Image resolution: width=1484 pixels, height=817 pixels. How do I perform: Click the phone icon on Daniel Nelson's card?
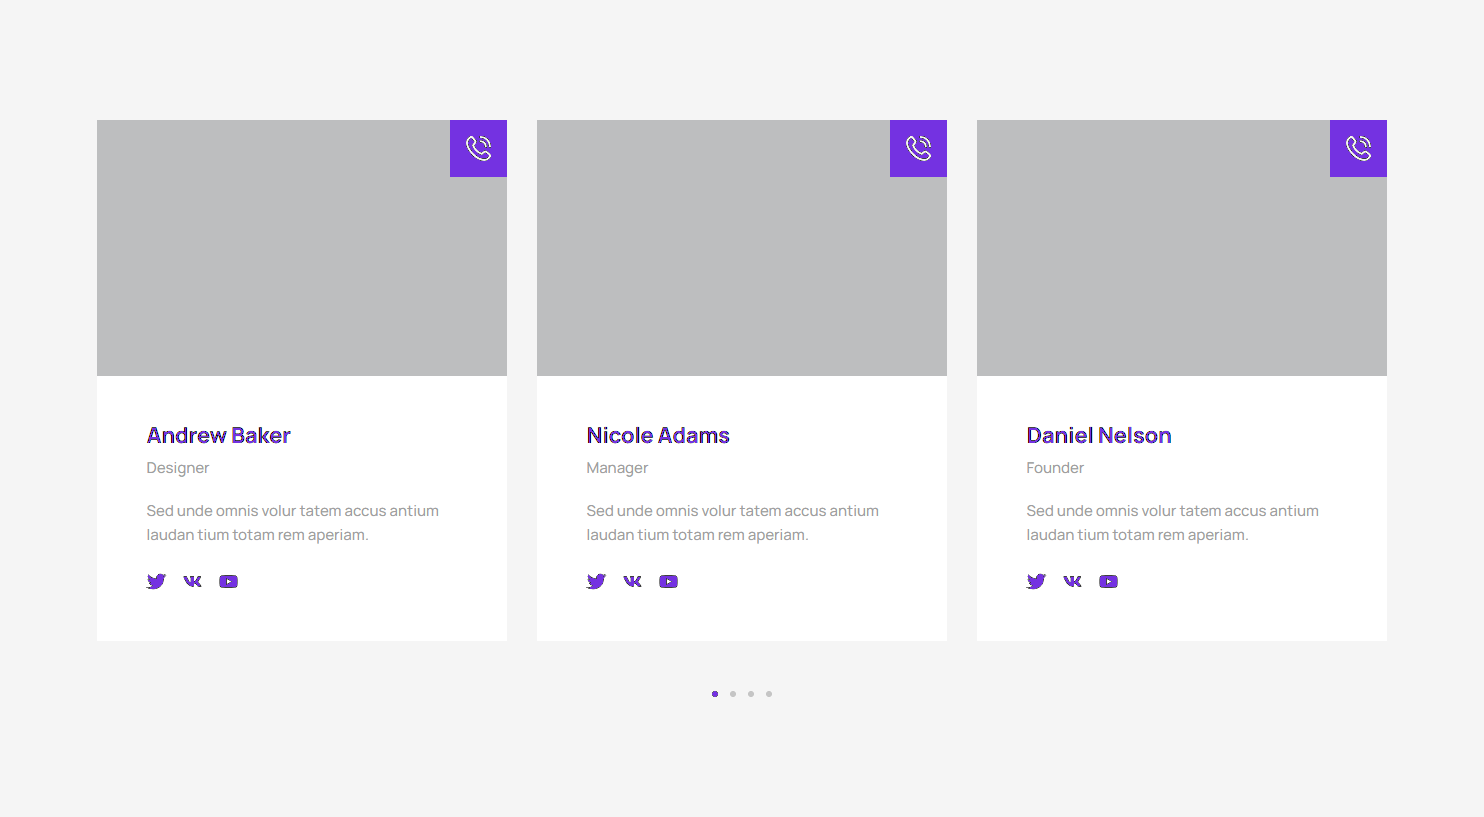(1358, 148)
